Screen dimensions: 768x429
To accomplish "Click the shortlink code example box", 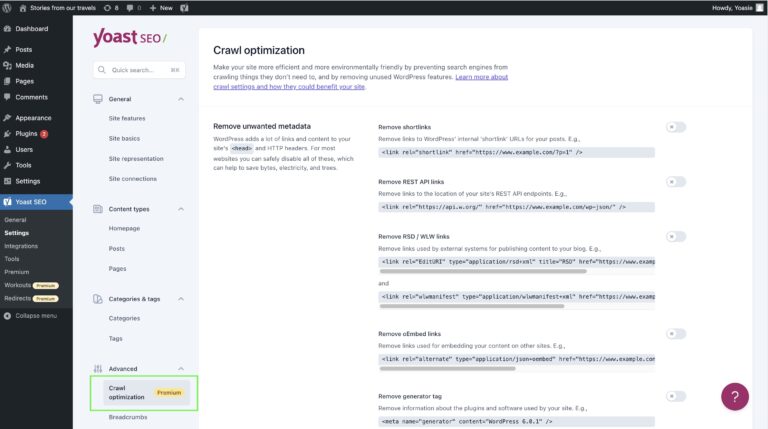I will point(516,153).
